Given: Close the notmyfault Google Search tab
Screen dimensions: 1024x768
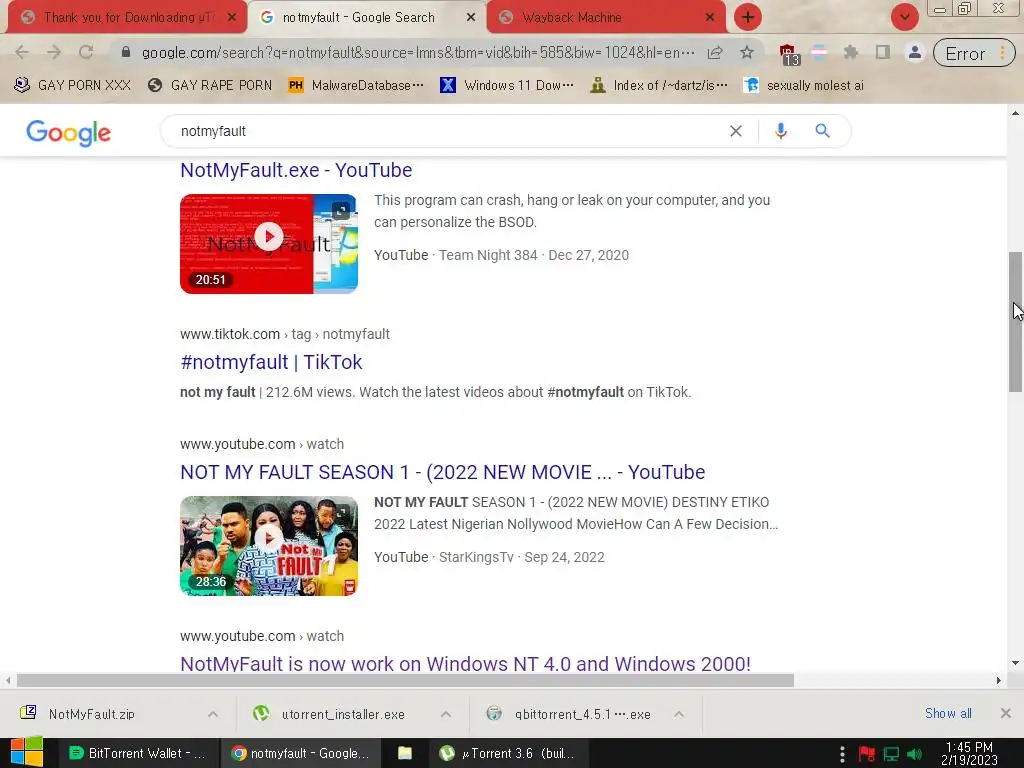Looking at the screenshot, I should [471, 18].
